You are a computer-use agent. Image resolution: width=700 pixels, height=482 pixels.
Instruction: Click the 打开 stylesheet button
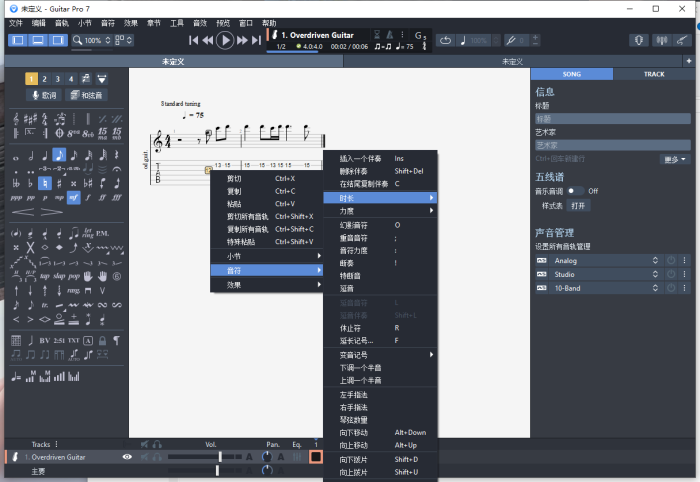click(578, 205)
